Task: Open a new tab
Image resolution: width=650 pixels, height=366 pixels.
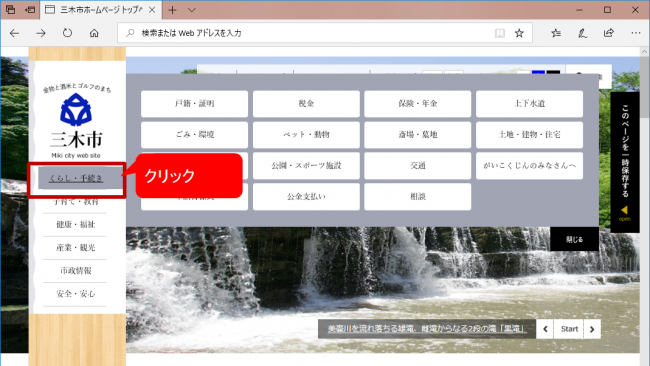Action: point(172,10)
